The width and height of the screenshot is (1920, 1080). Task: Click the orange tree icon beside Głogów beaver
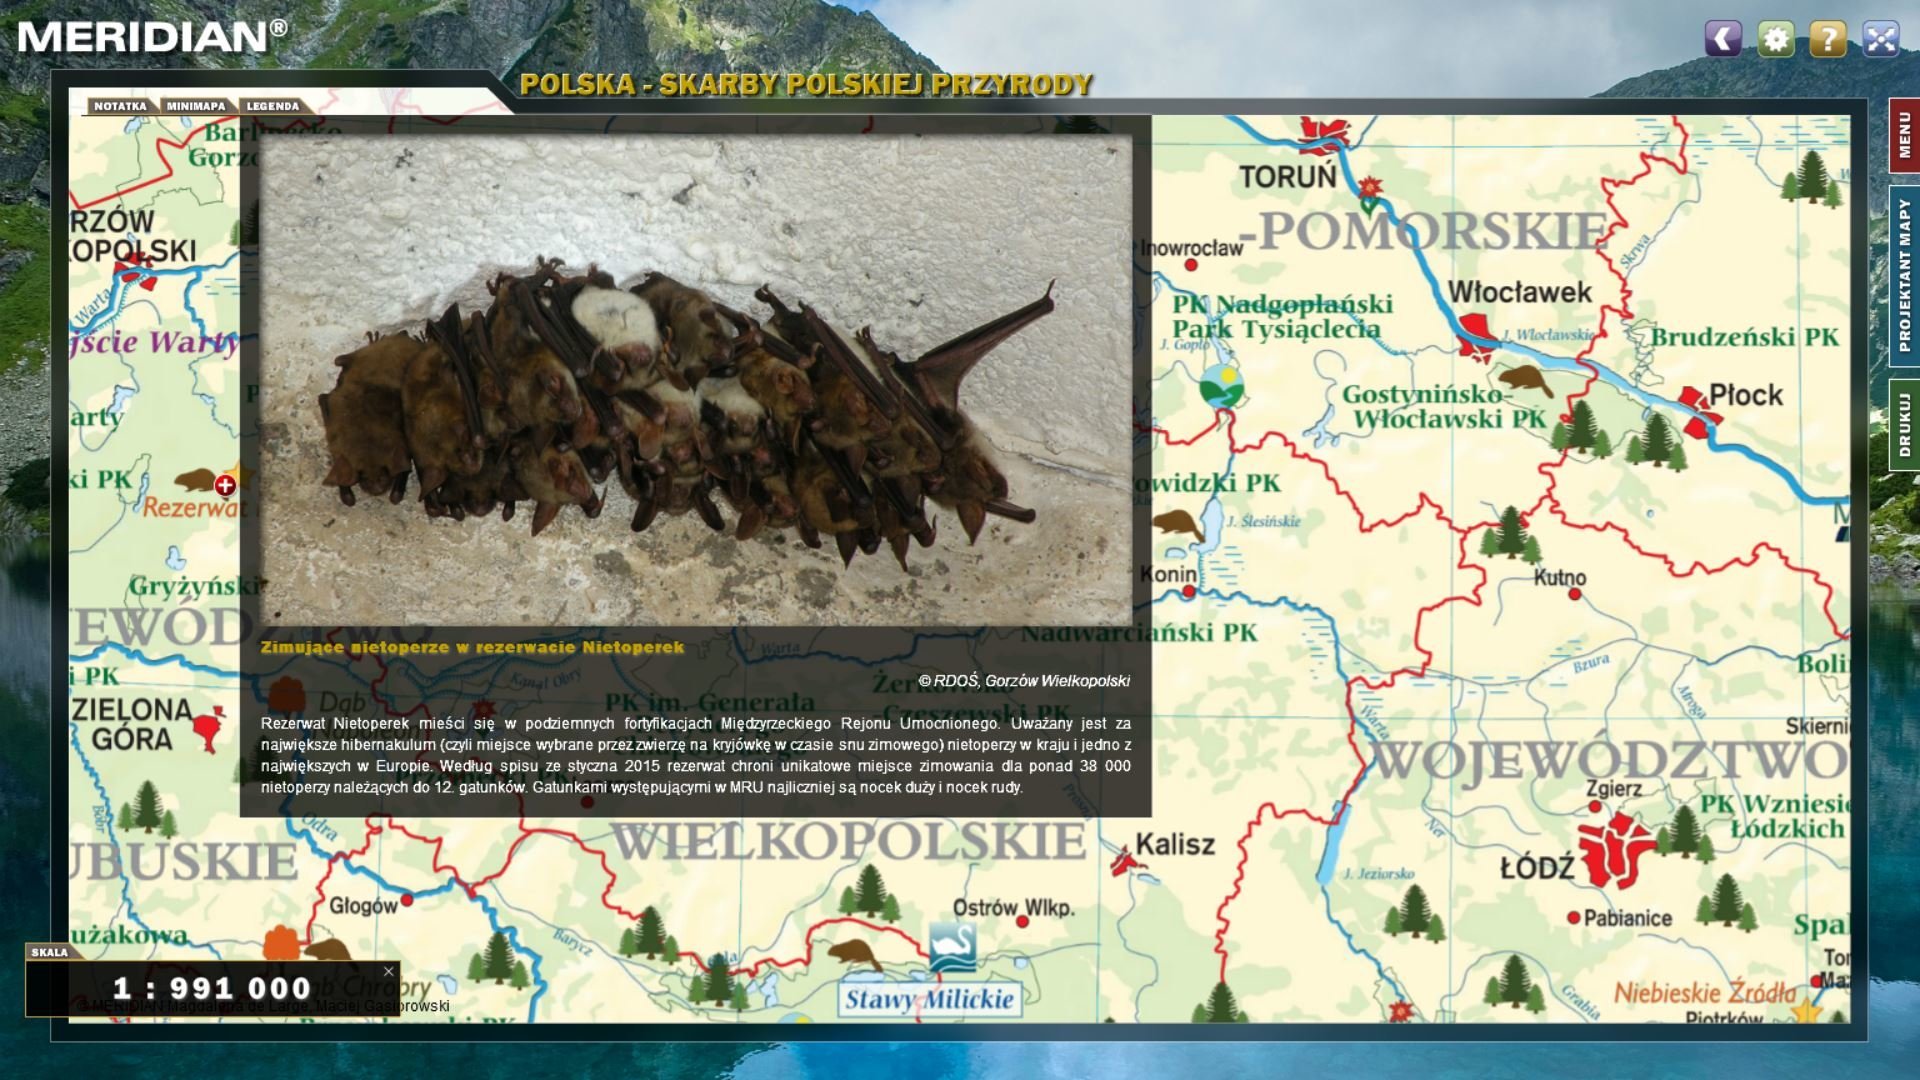281,943
